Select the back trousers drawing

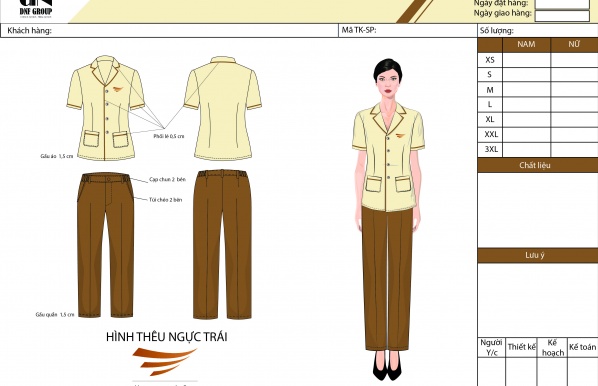pyautogui.click(x=222, y=244)
